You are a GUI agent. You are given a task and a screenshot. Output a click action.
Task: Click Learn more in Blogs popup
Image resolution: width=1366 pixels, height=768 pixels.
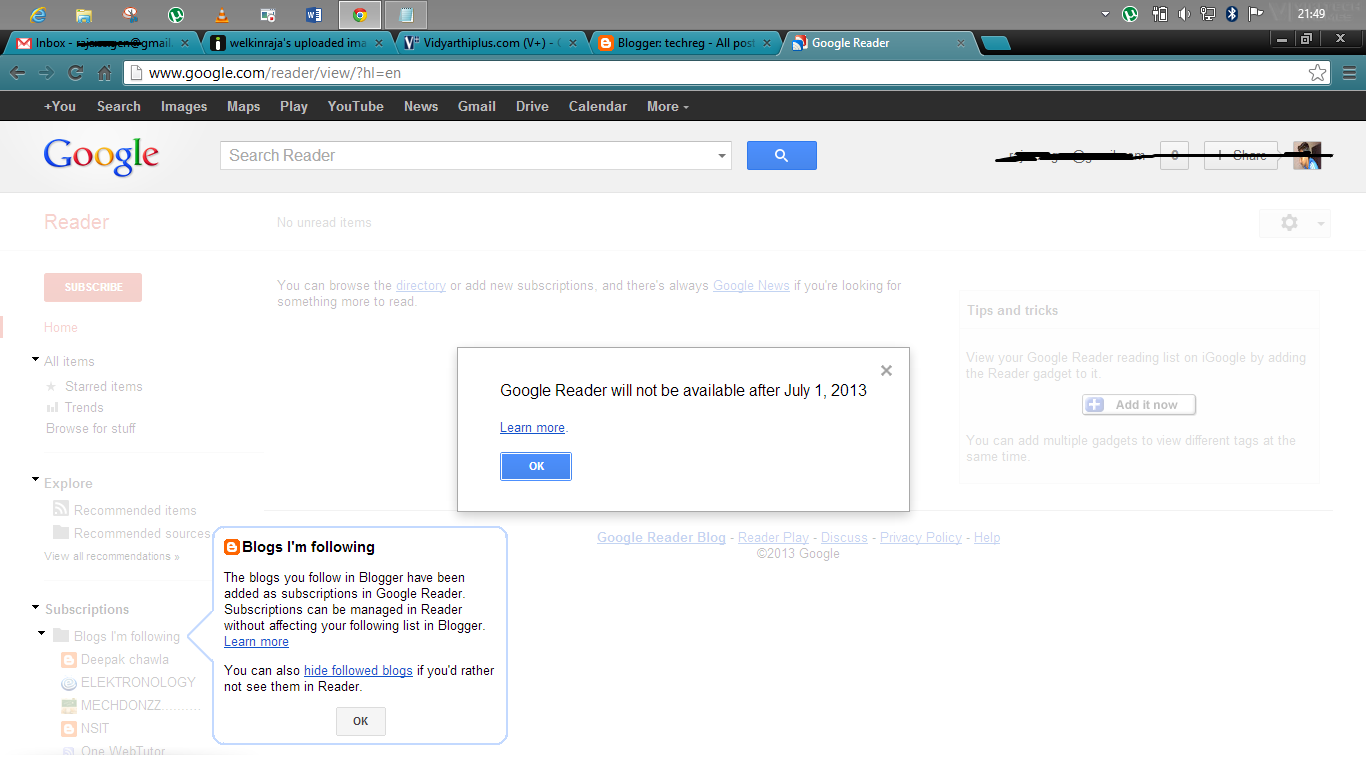pyautogui.click(x=256, y=641)
